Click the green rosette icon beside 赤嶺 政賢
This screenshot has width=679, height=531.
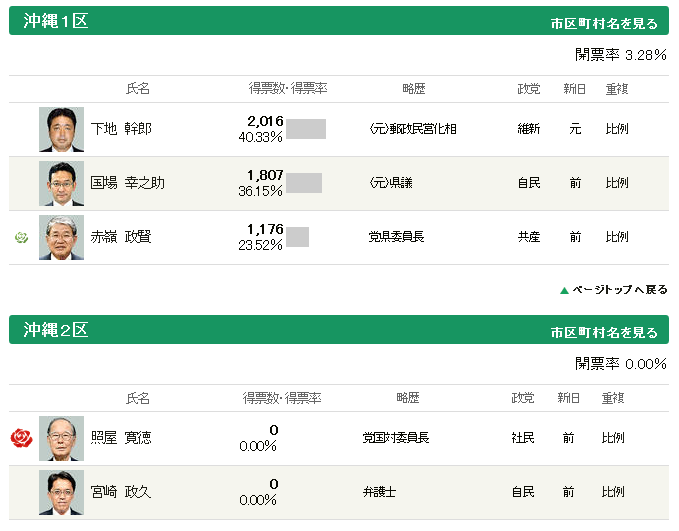21,237
